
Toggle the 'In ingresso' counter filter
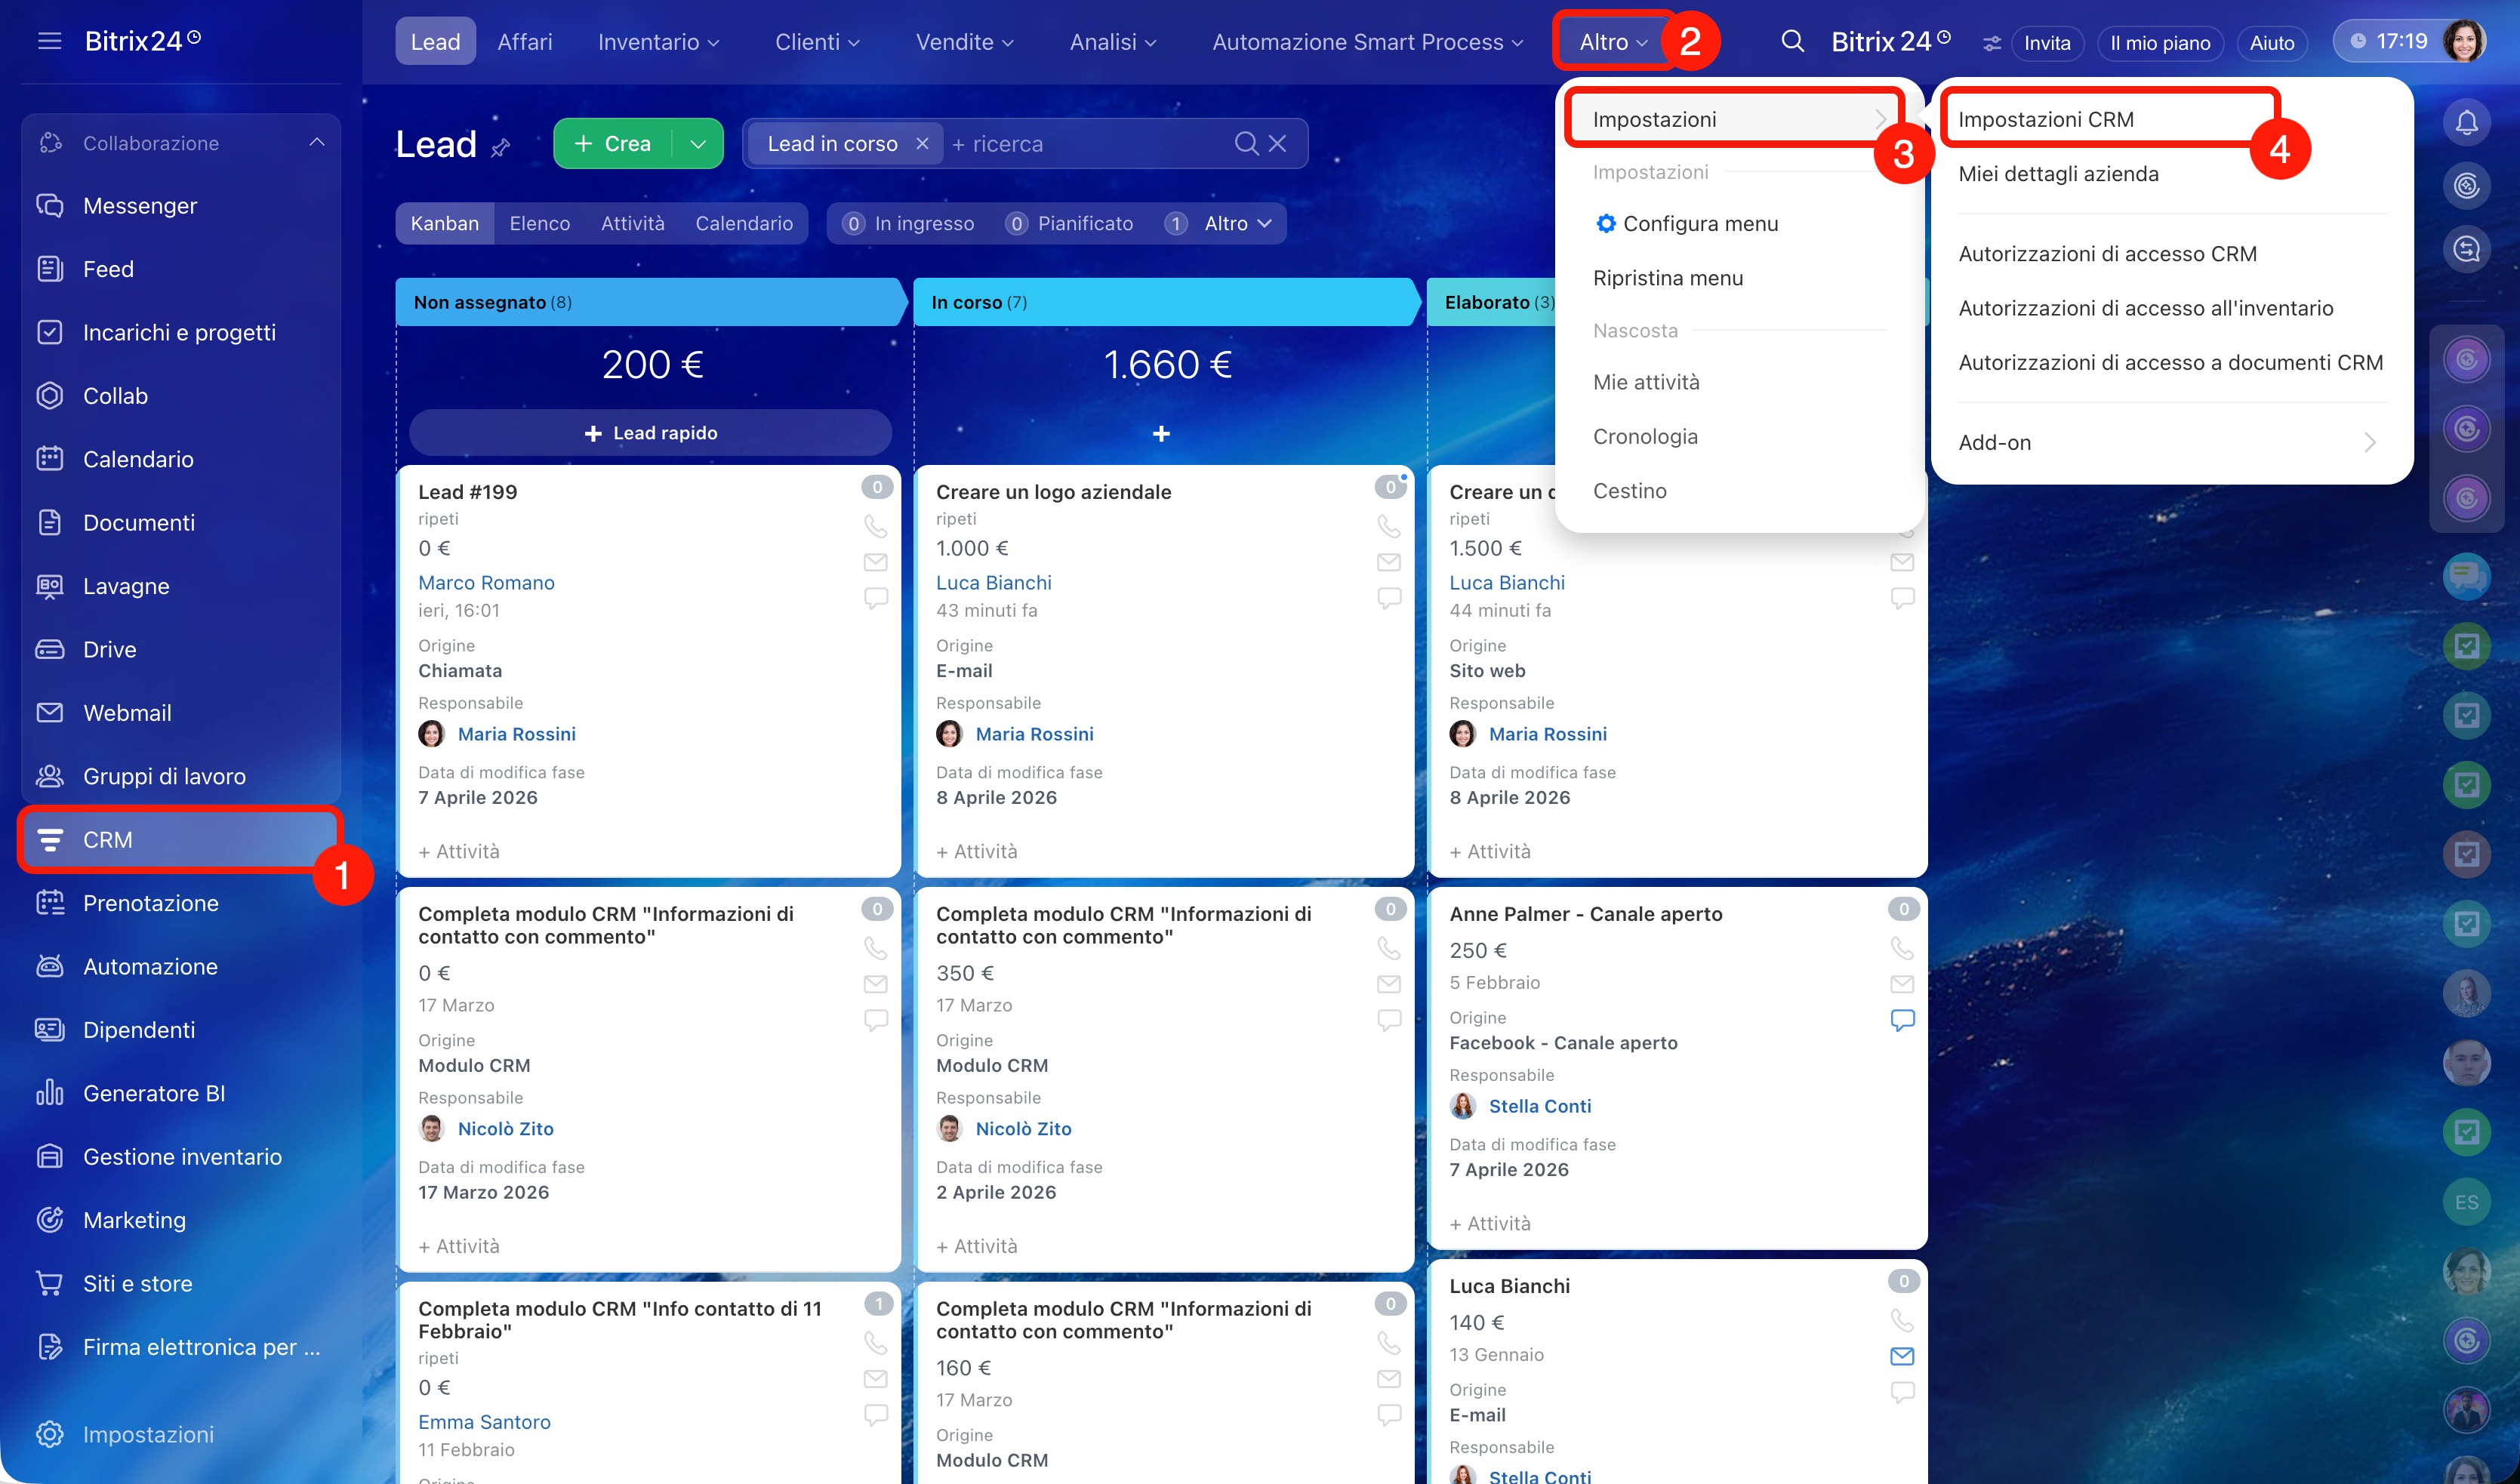908,224
